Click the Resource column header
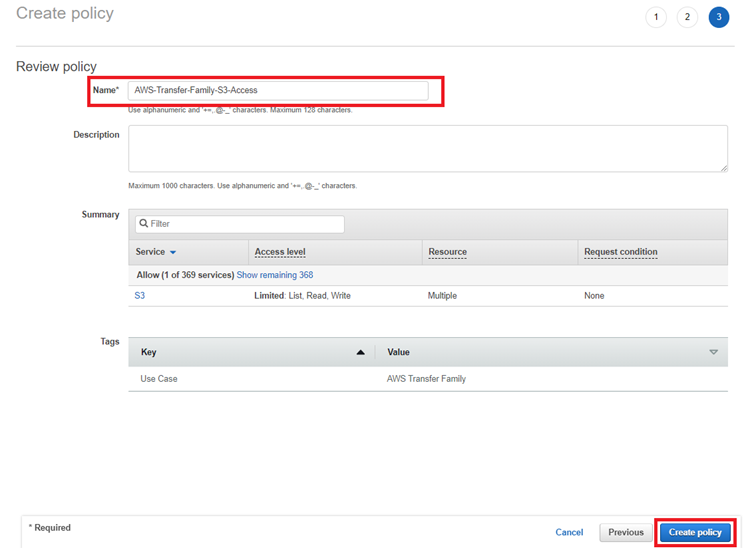Viewport: 756px width, 548px height. (447, 252)
